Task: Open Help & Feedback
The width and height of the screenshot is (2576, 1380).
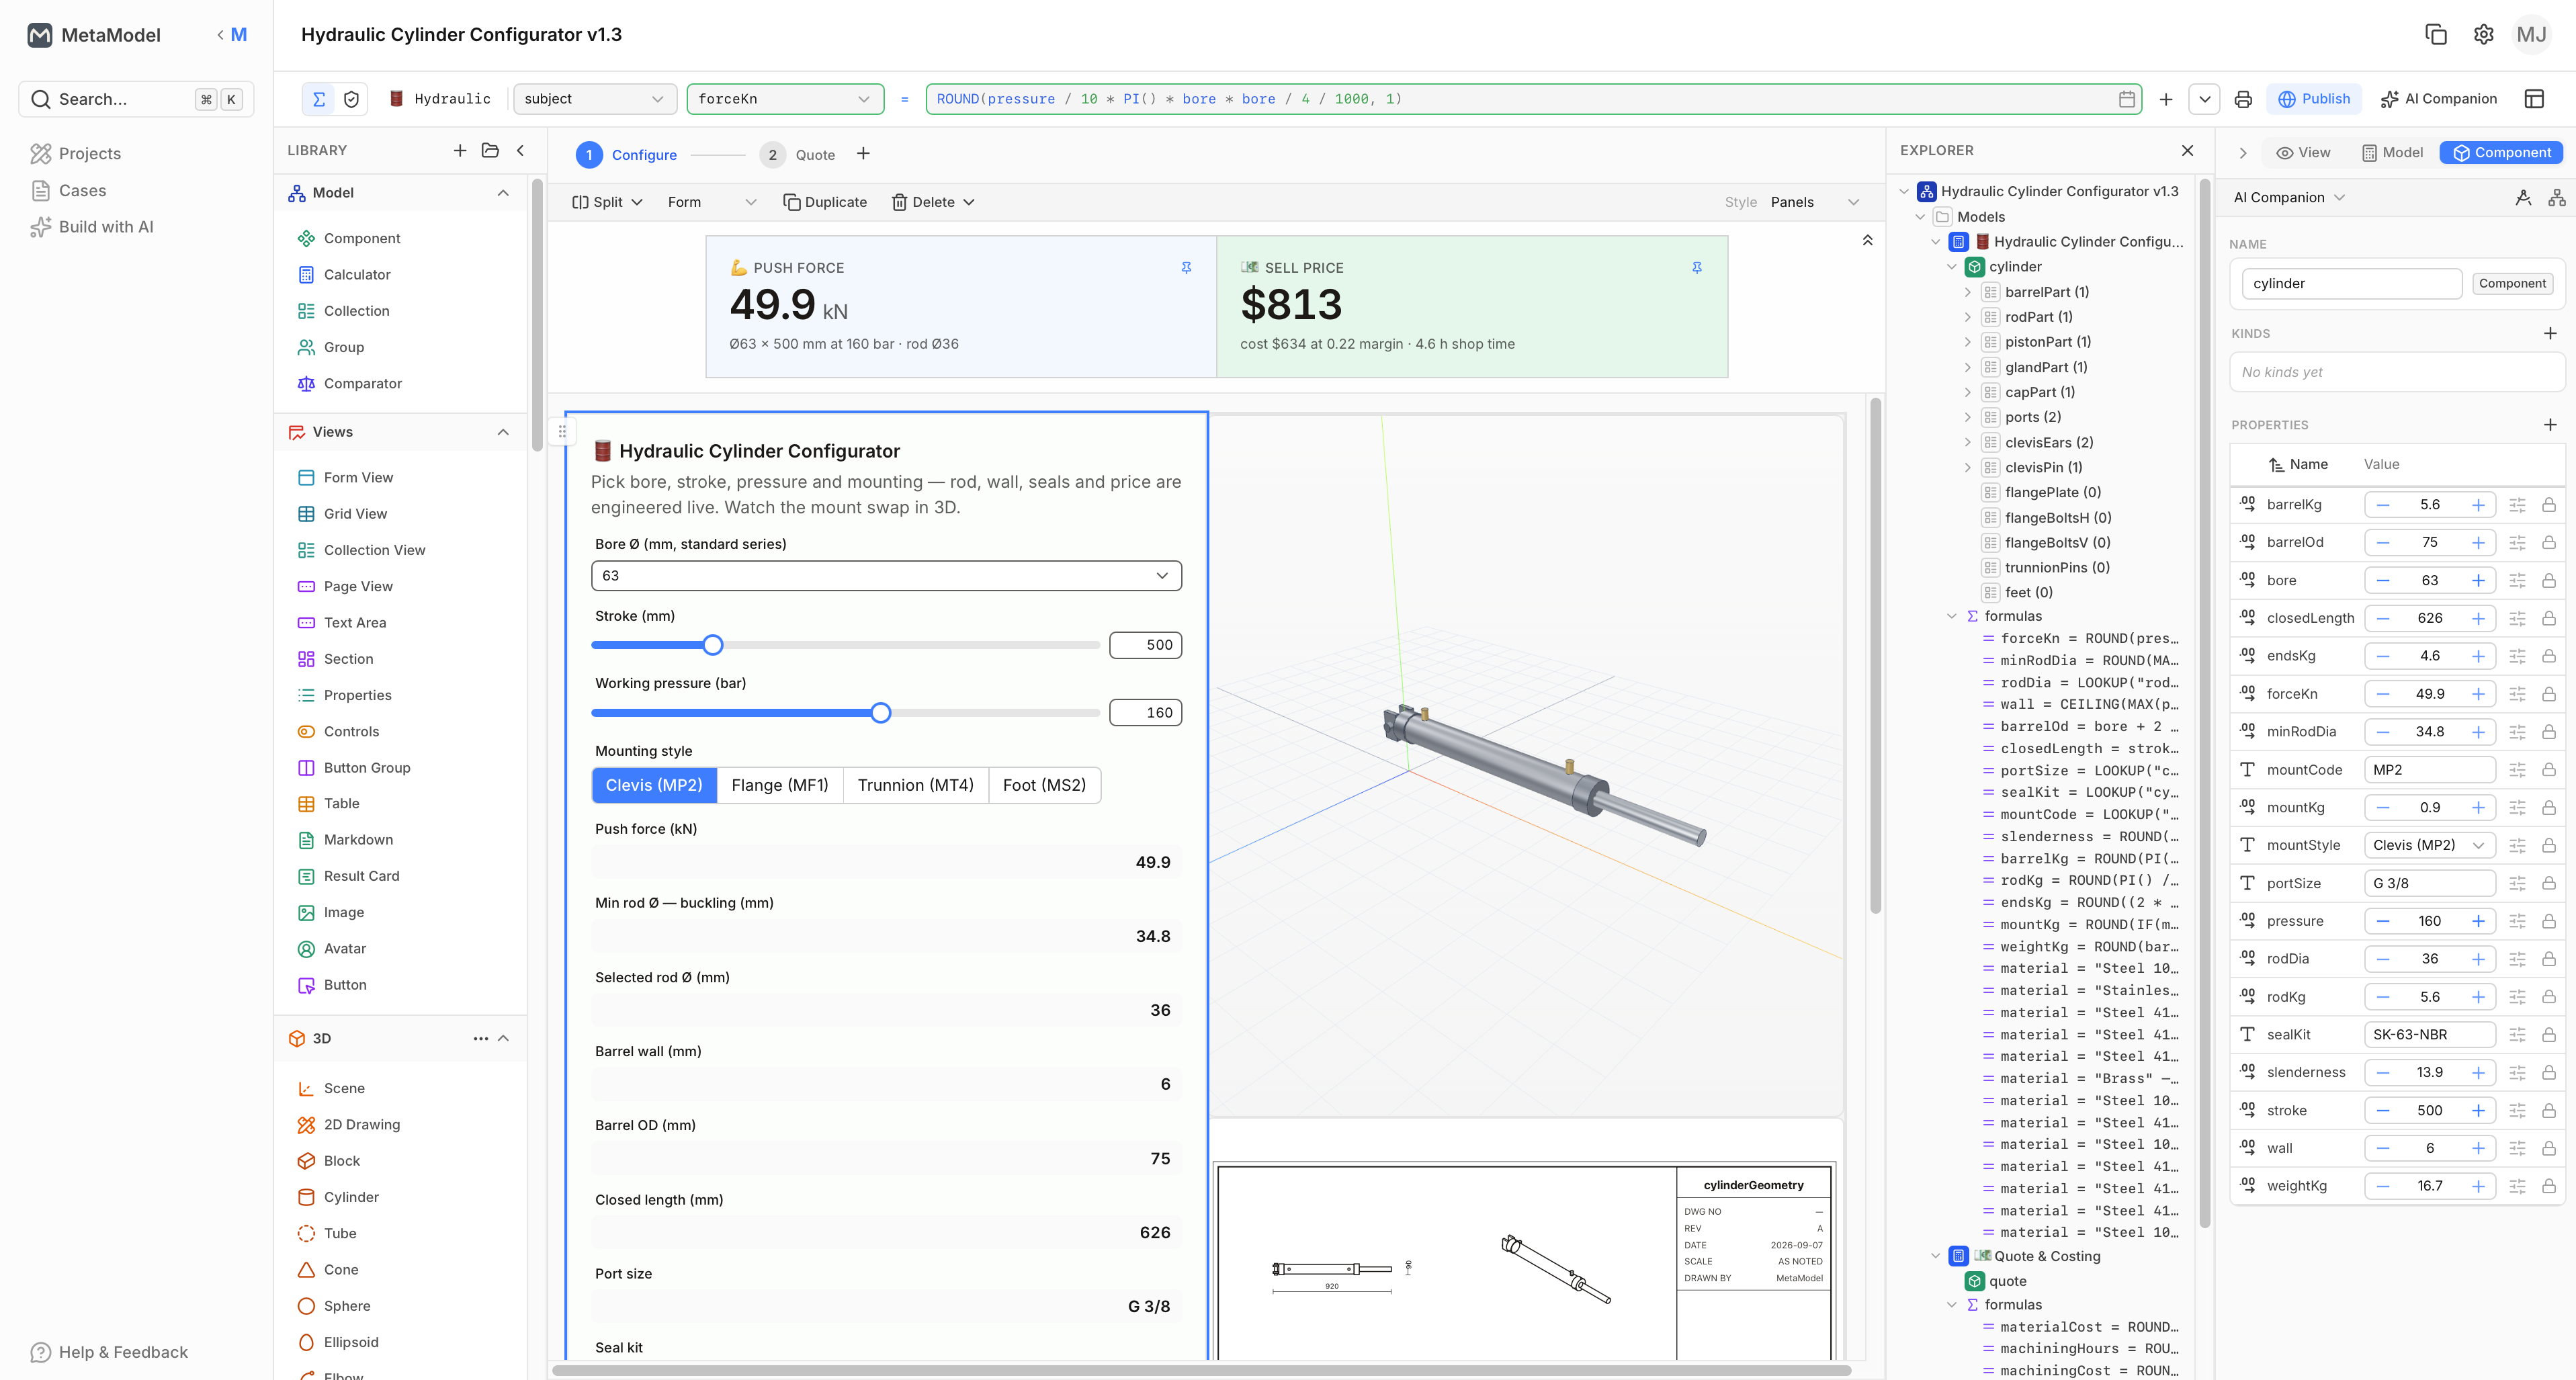Action: point(109,1353)
